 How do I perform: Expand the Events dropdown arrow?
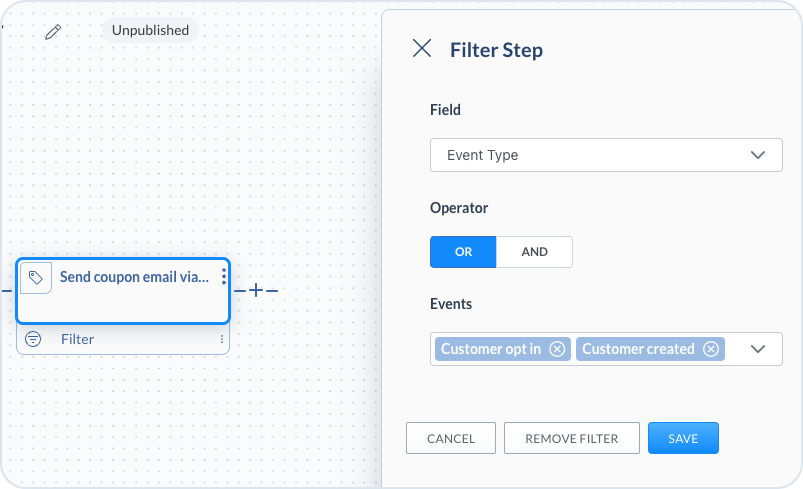click(x=758, y=349)
